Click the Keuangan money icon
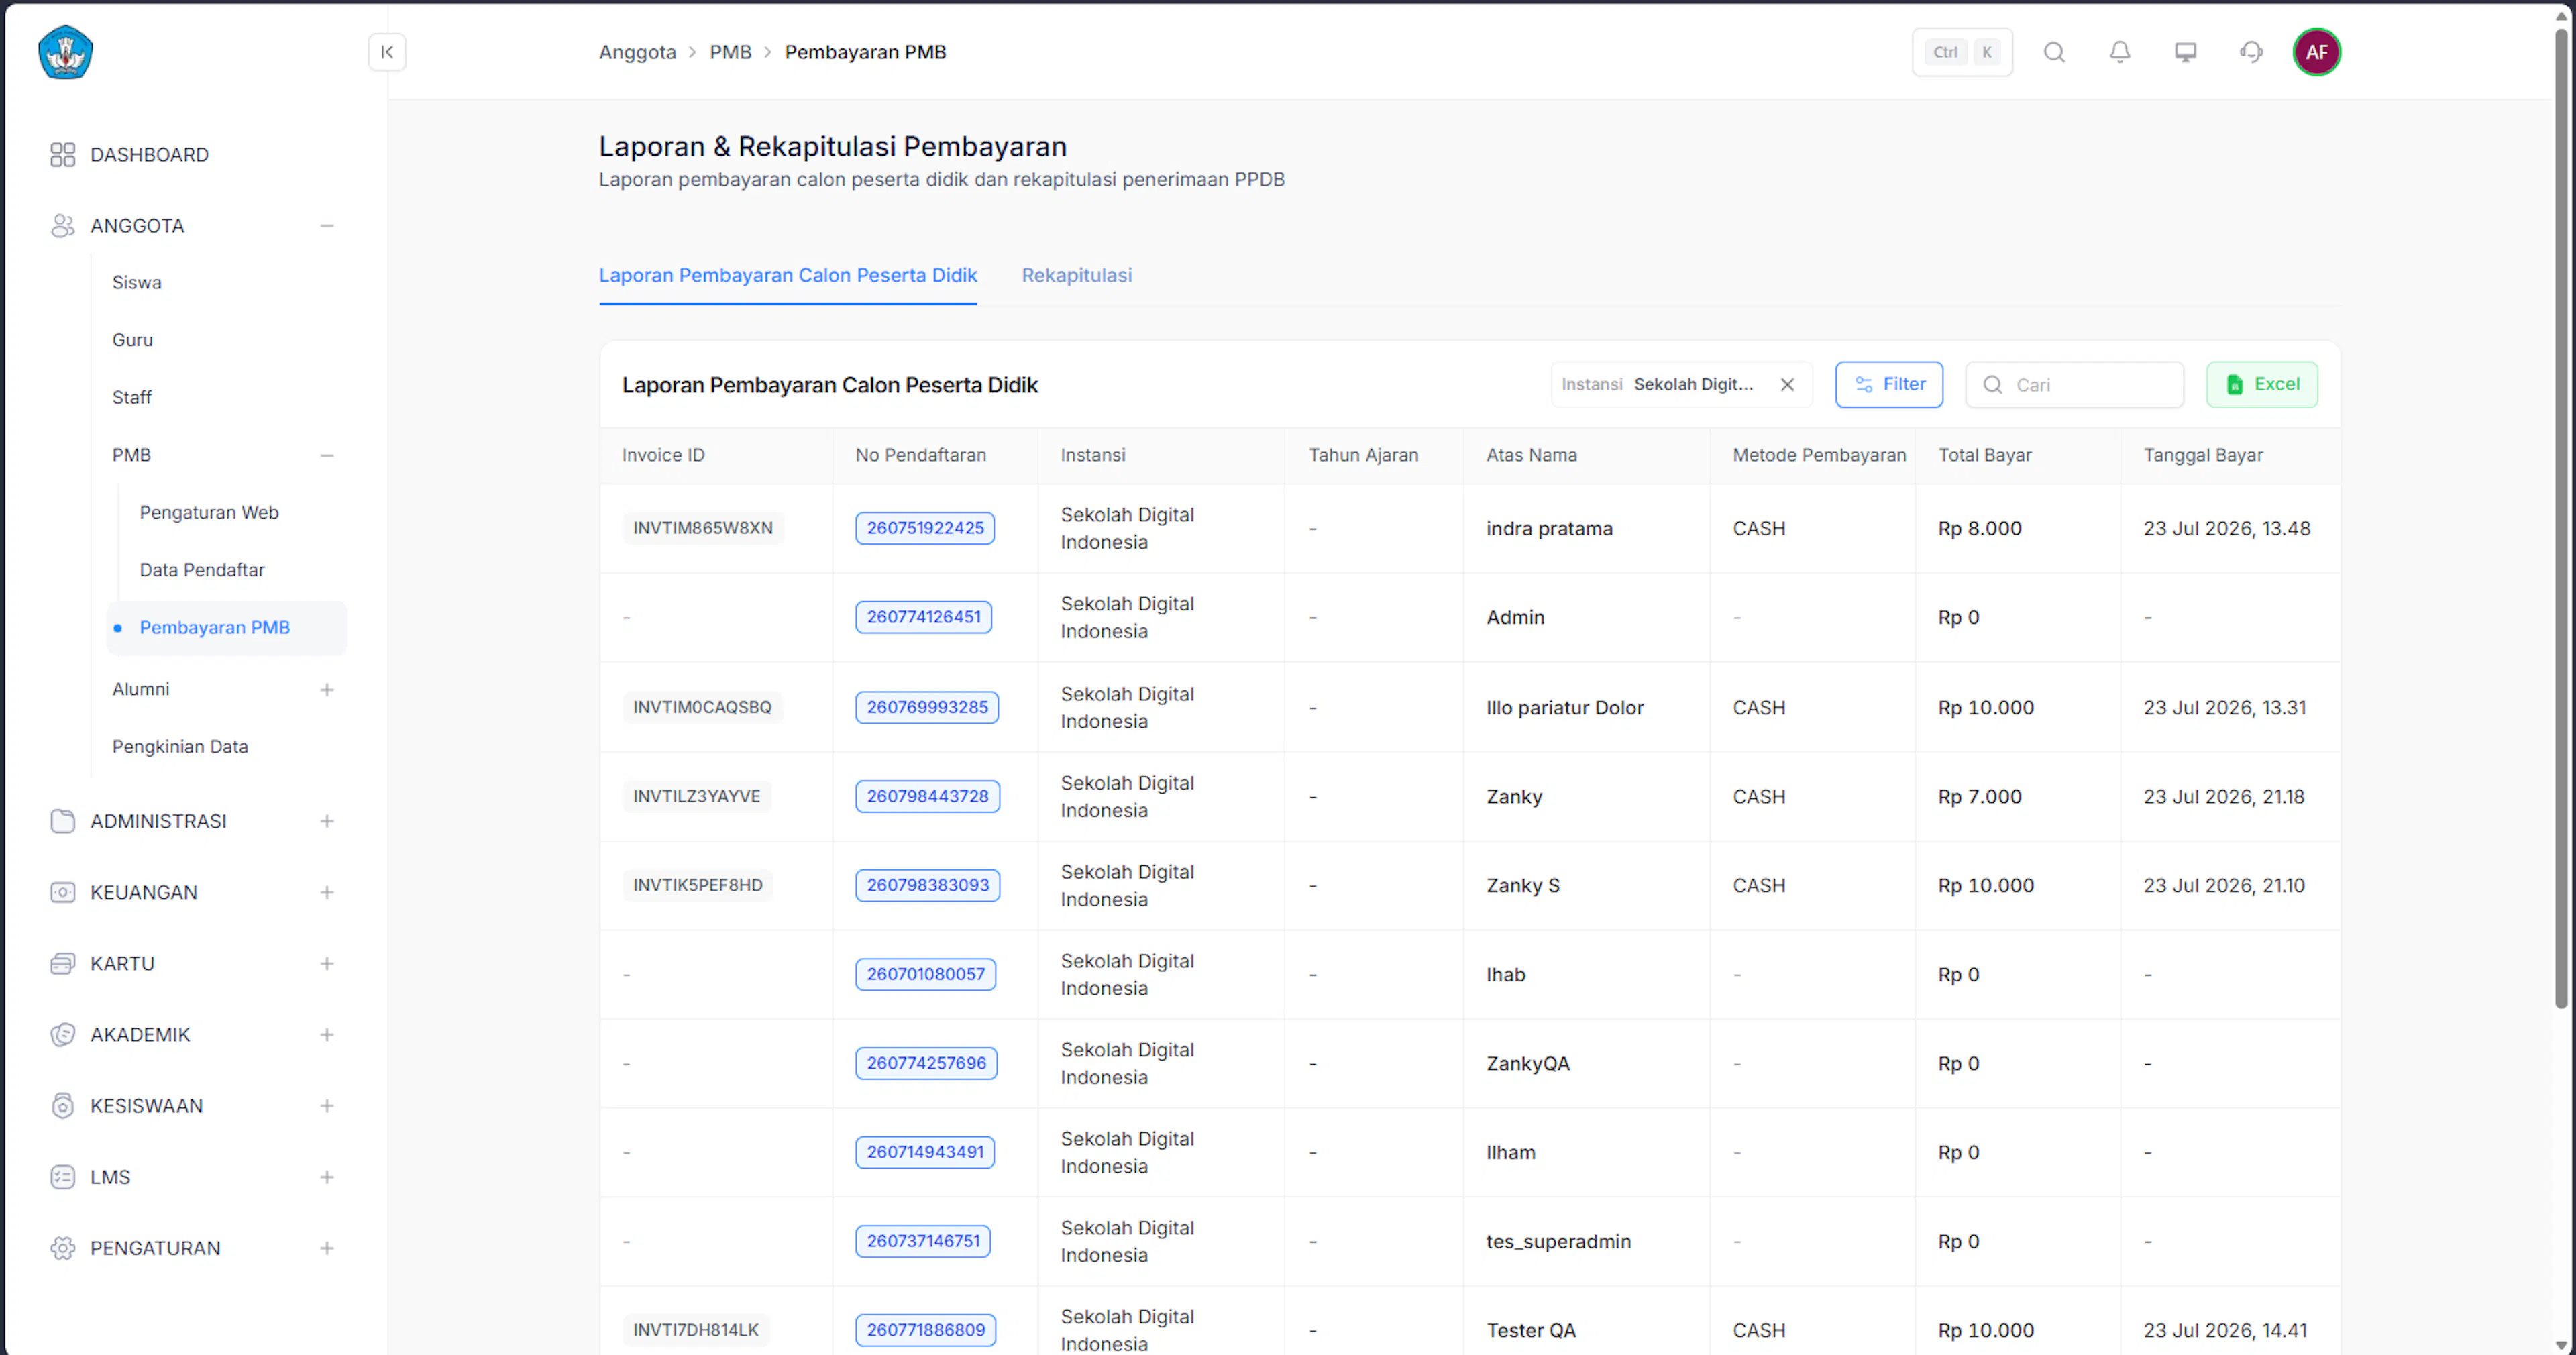This screenshot has width=2576, height=1355. [x=62, y=892]
